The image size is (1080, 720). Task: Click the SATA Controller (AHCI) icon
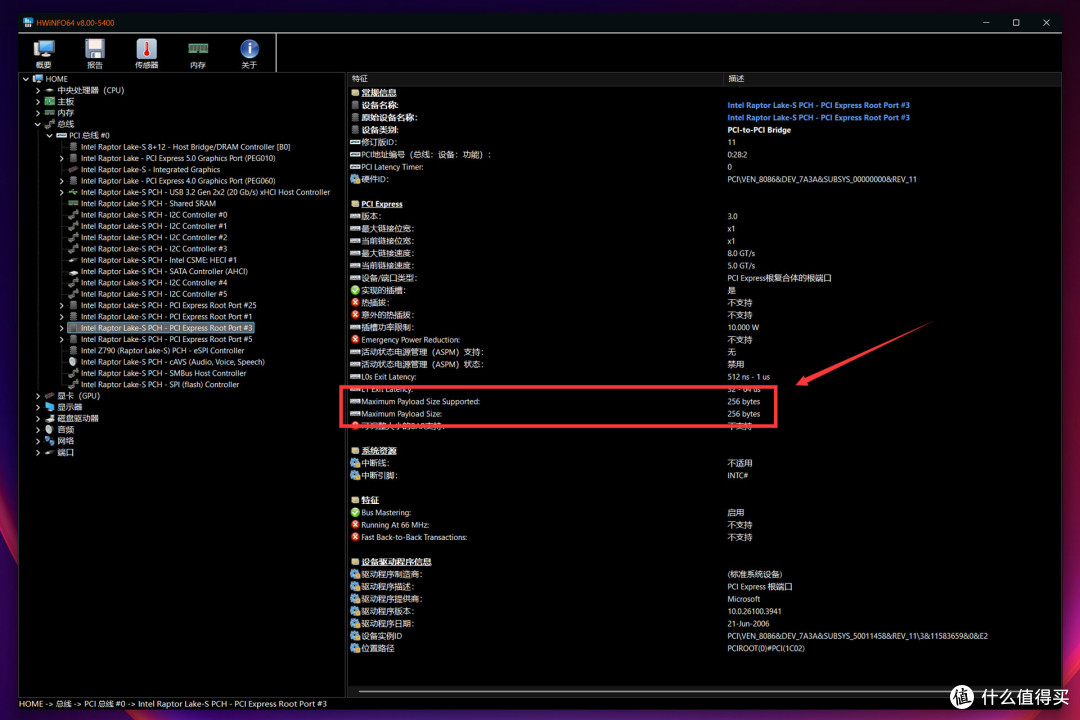(x=73, y=271)
